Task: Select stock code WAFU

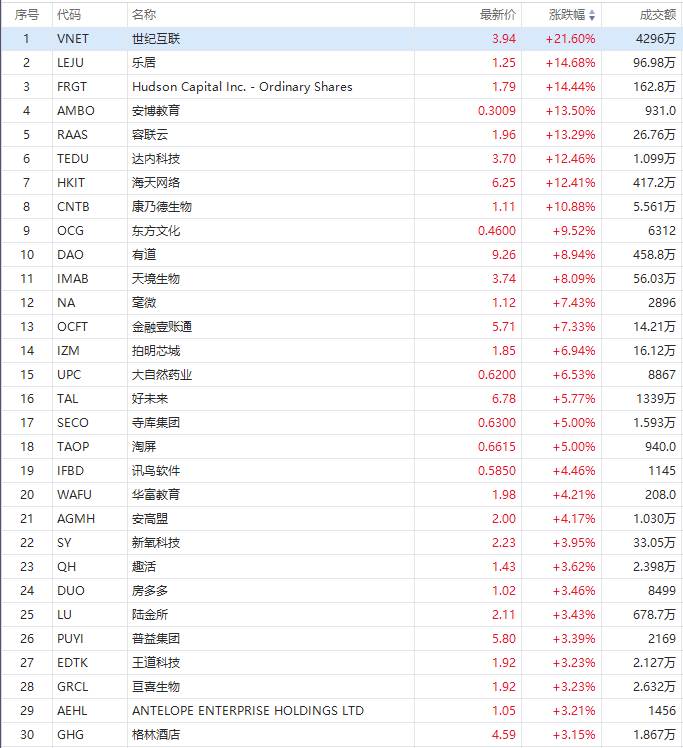Action: pos(74,495)
